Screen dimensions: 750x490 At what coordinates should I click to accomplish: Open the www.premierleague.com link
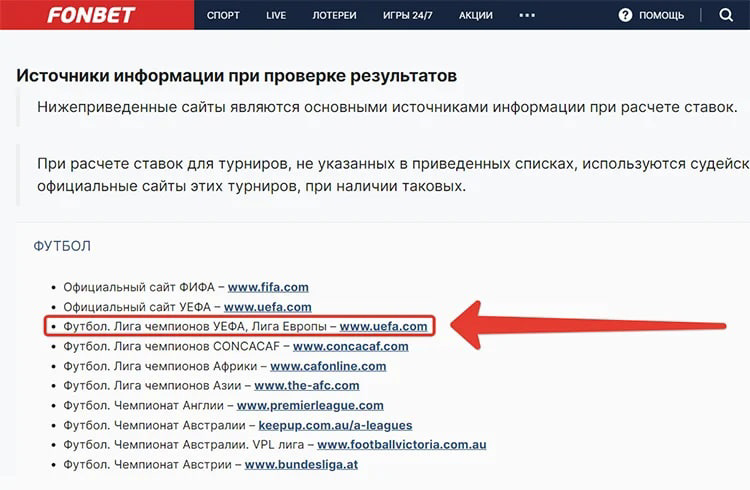[x=310, y=405]
